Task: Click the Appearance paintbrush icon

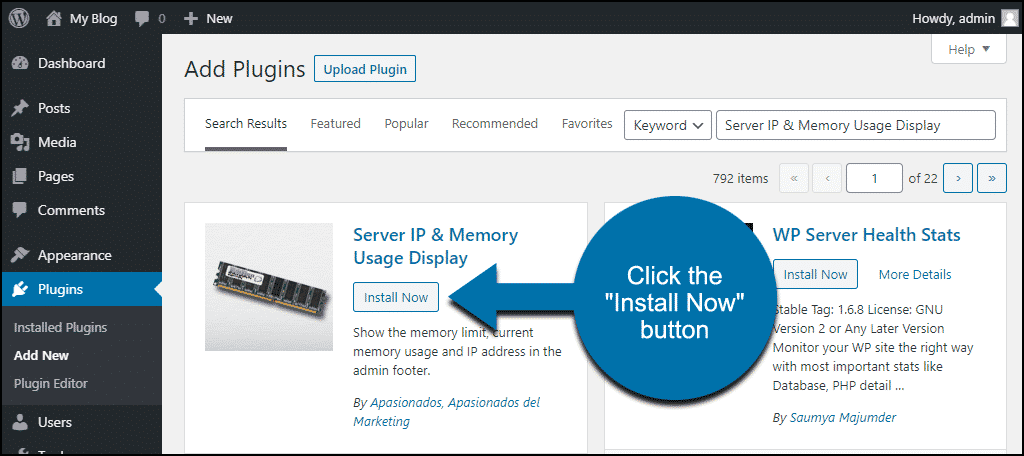Action: pyautogui.click(x=20, y=255)
